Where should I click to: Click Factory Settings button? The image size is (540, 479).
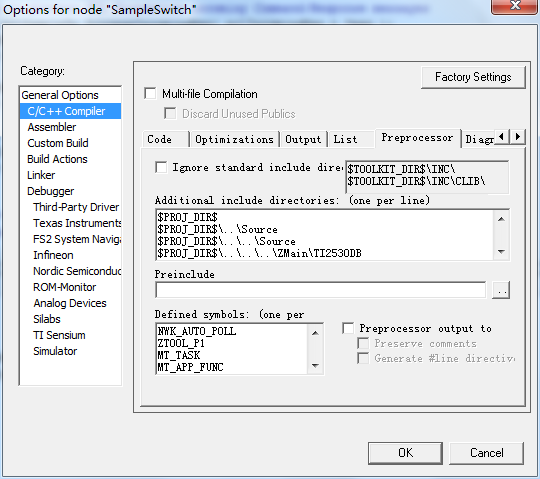pos(473,77)
